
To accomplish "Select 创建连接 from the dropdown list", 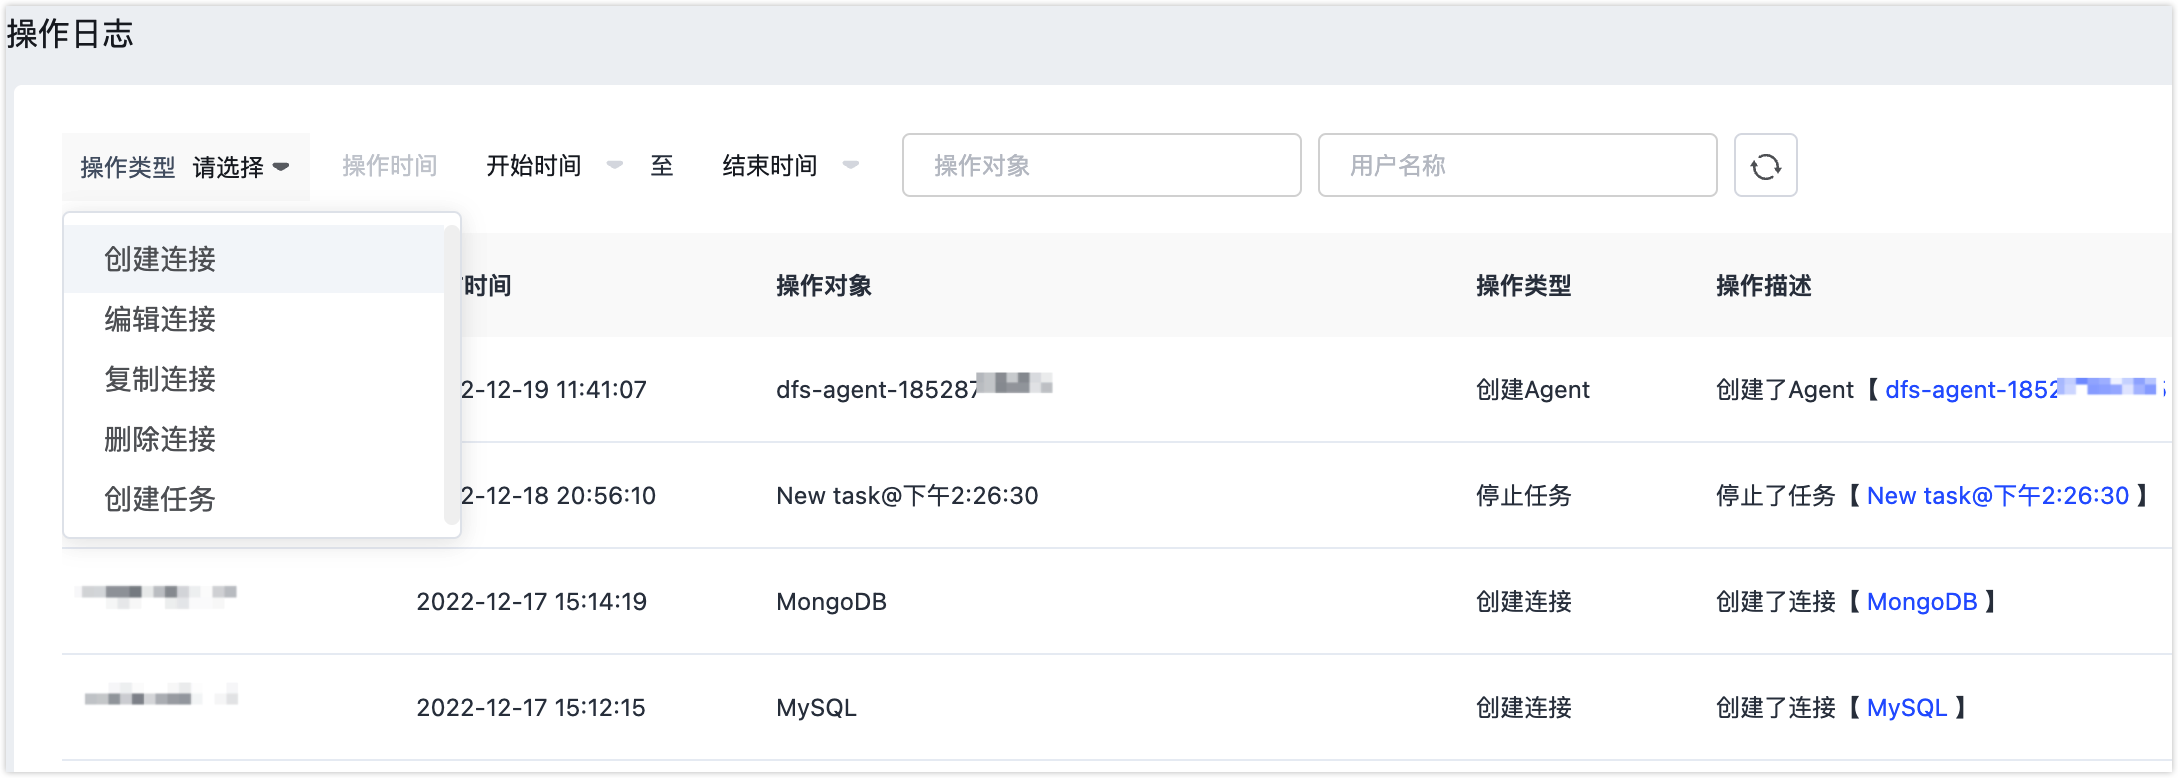I will coord(160,259).
